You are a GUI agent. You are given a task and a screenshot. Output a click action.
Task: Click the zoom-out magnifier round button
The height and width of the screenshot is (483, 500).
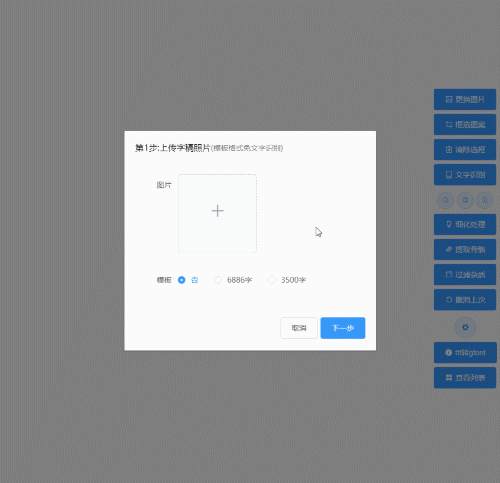(445, 200)
